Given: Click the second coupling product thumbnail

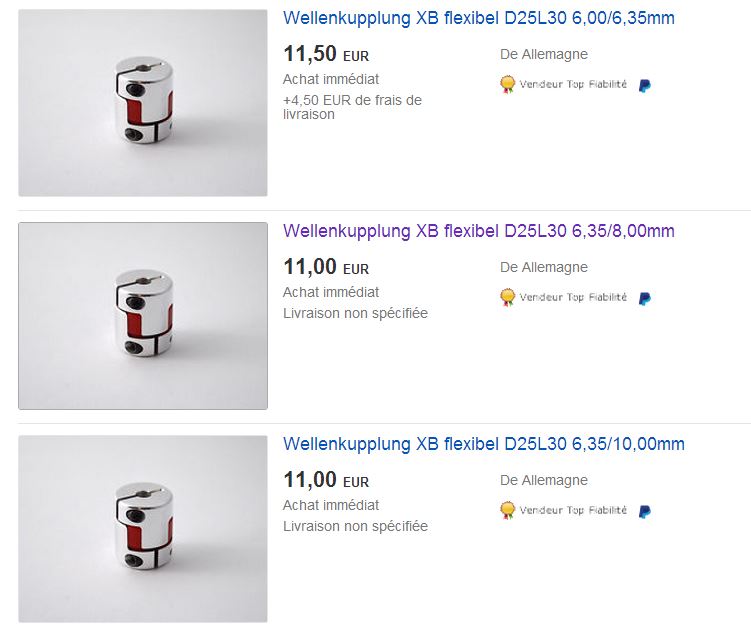Looking at the screenshot, I should click(x=143, y=316).
